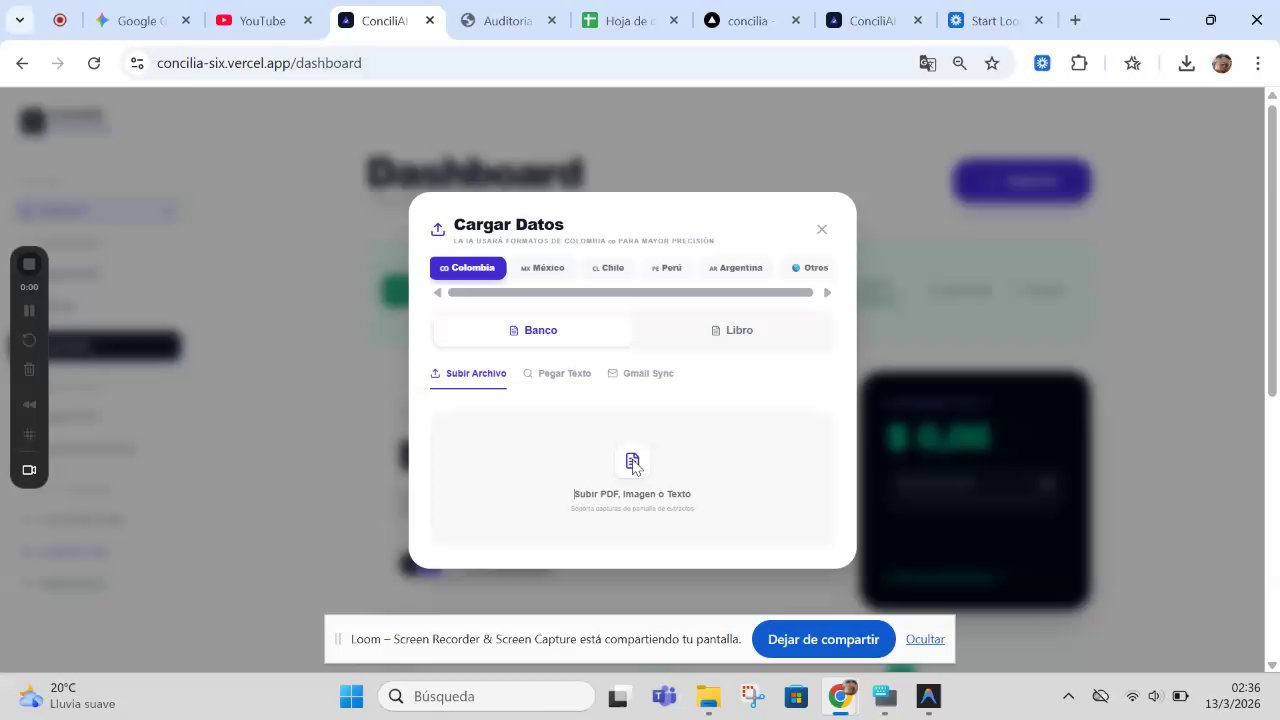The height and width of the screenshot is (720, 1280).
Task: Open the Gmail Sync option
Action: pos(641,373)
